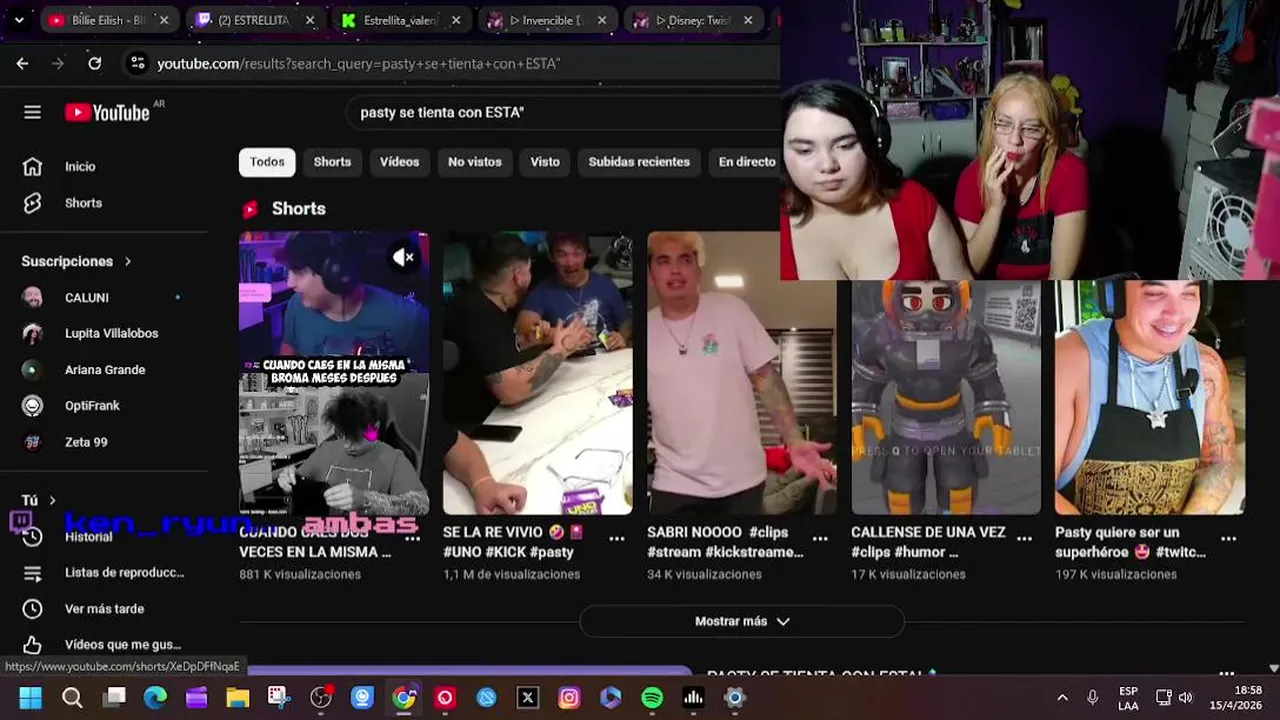The width and height of the screenshot is (1280, 720).
Task: Select the Vídeos filter chip
Action: [399, 162]
